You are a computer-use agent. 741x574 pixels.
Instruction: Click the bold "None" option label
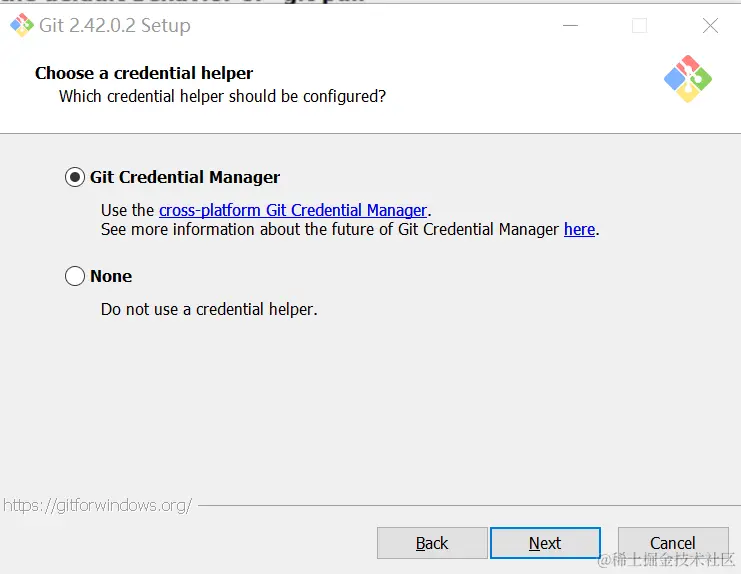[111, 276]
